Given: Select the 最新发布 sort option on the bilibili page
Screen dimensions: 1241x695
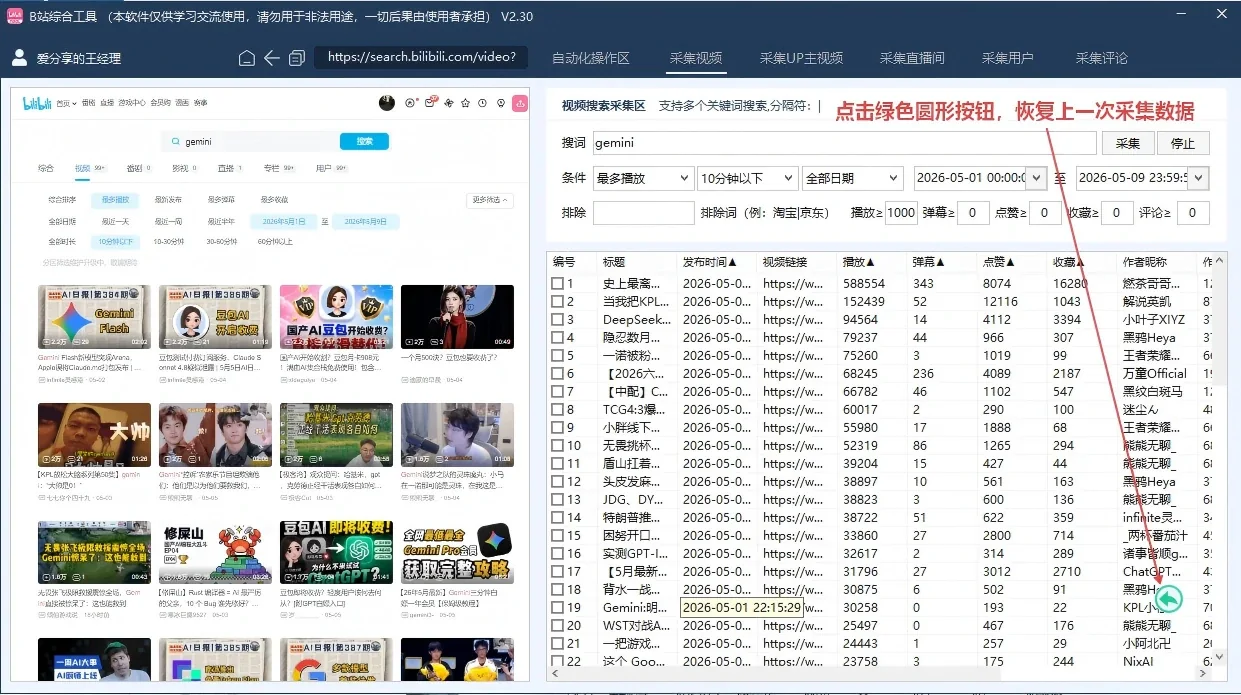Looking at the screenshot, I should (x=168, y=200).
